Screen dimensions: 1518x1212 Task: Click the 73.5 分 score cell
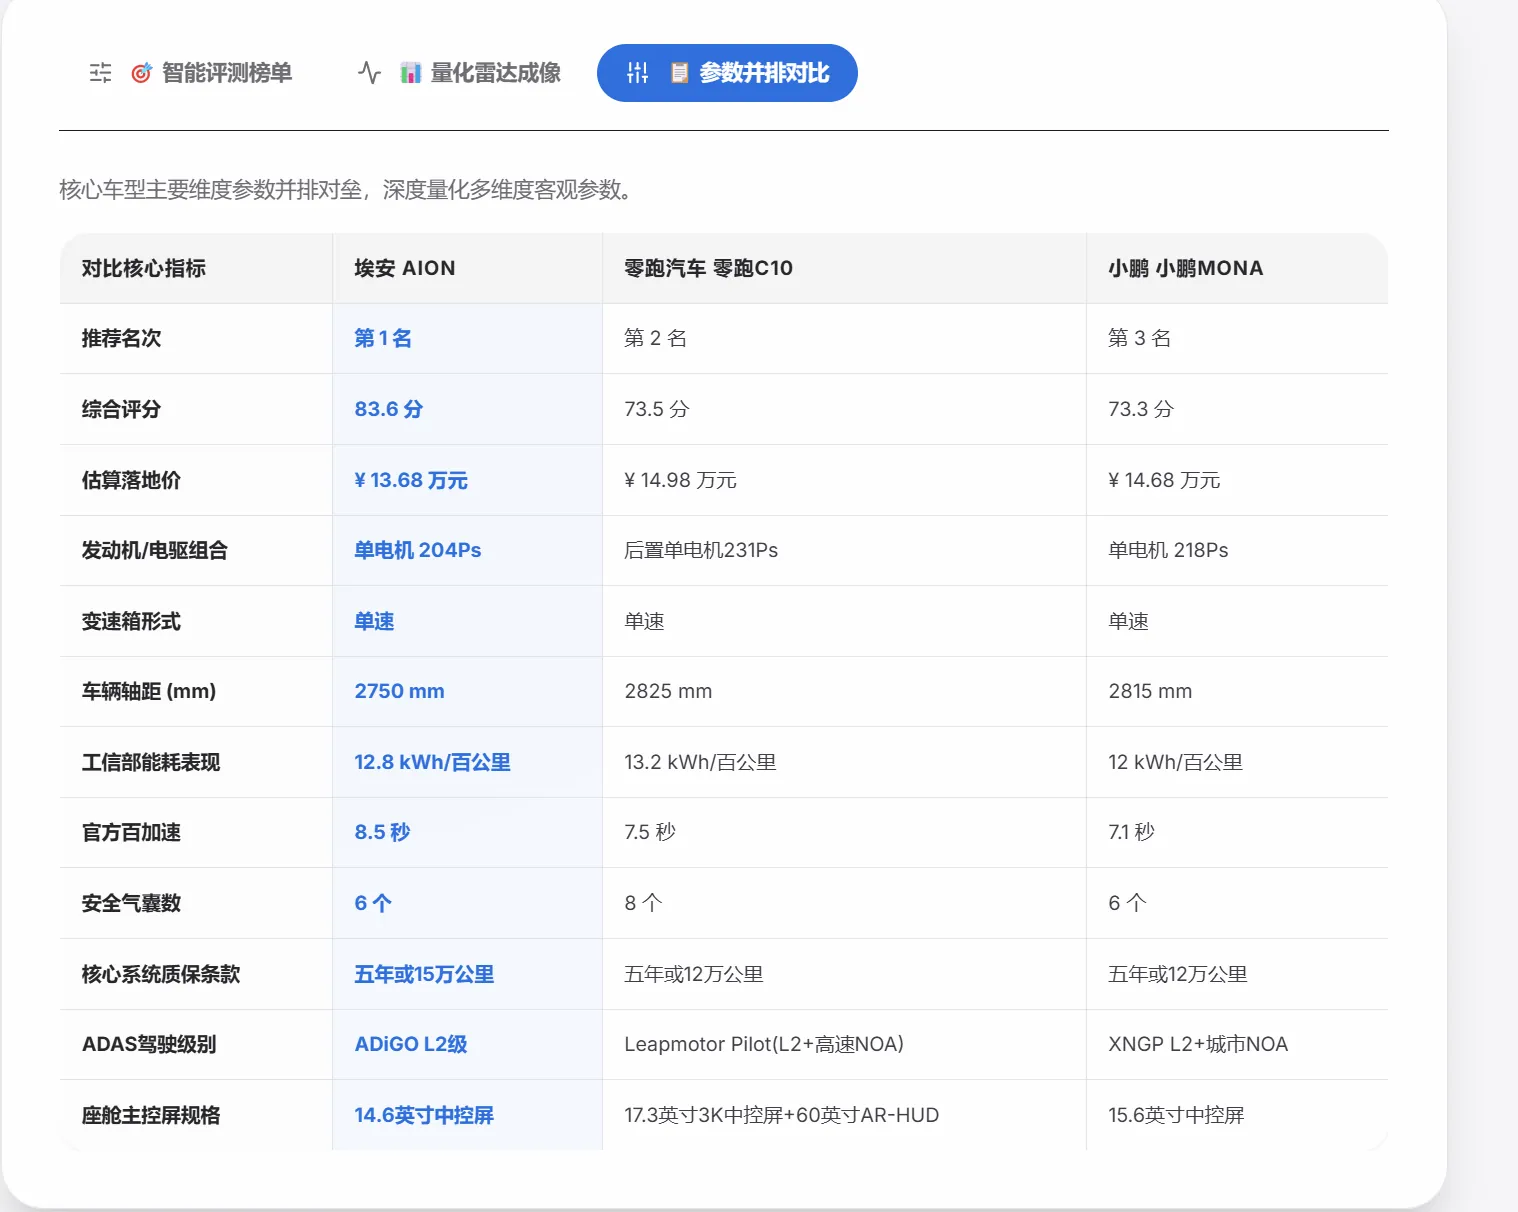[x=844, y=409]
